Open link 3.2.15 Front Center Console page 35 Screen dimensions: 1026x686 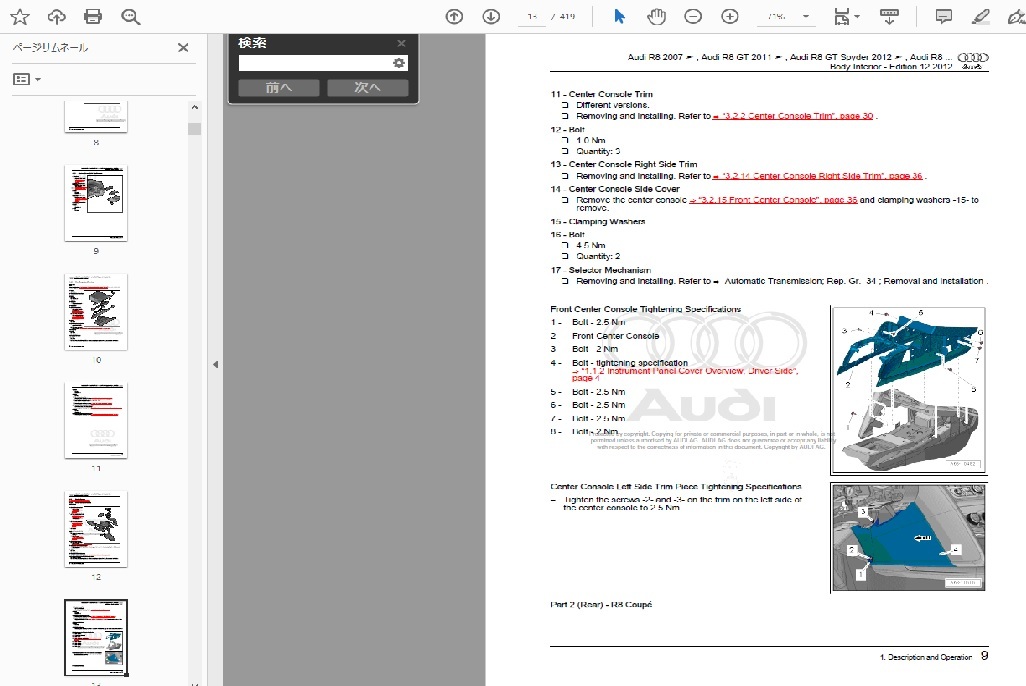[x=773, y=200]
